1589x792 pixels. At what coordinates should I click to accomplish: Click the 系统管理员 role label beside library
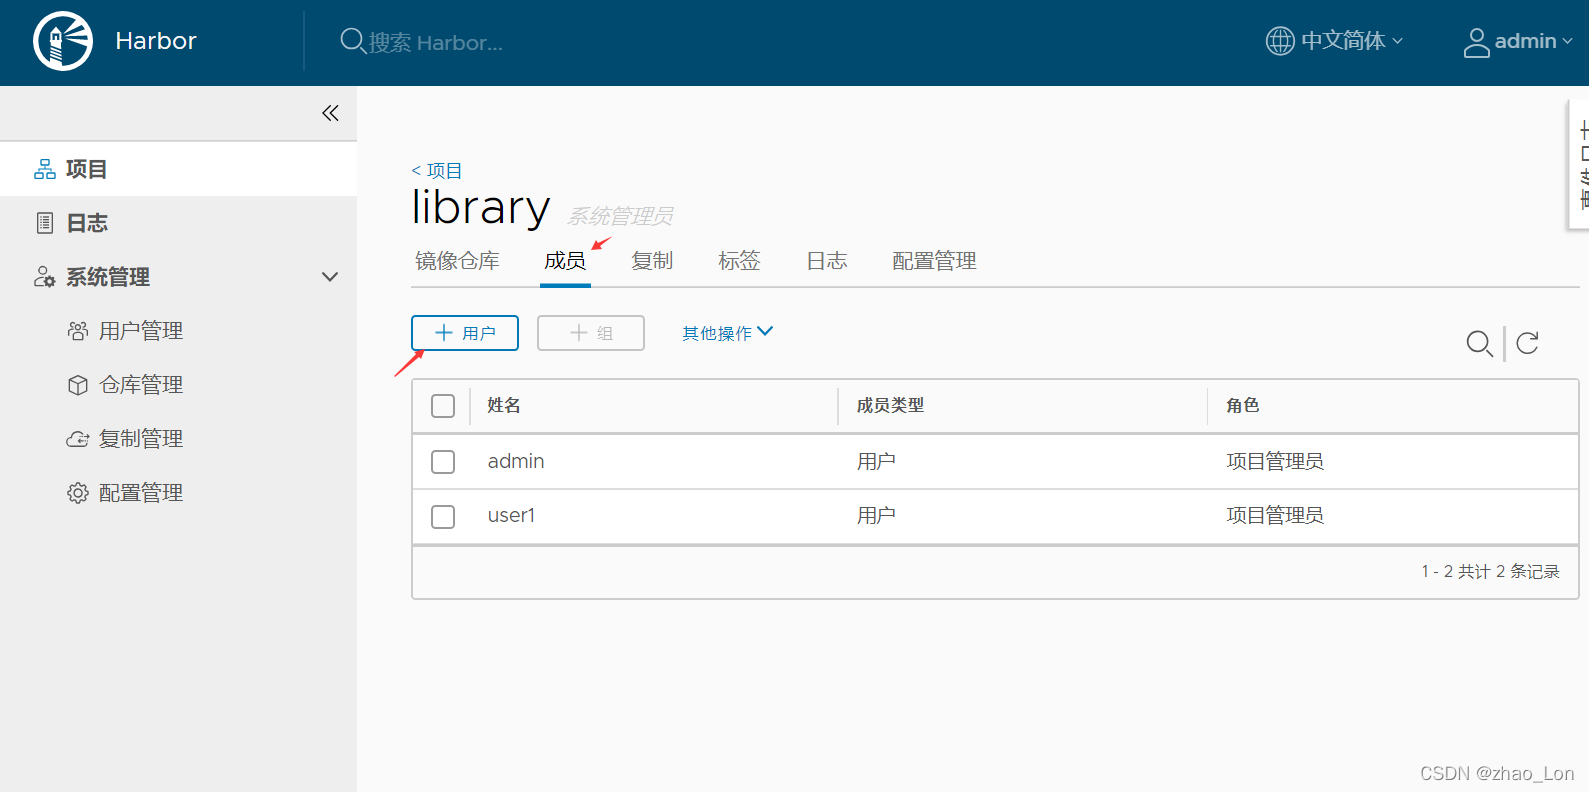[x=620, y=216]
